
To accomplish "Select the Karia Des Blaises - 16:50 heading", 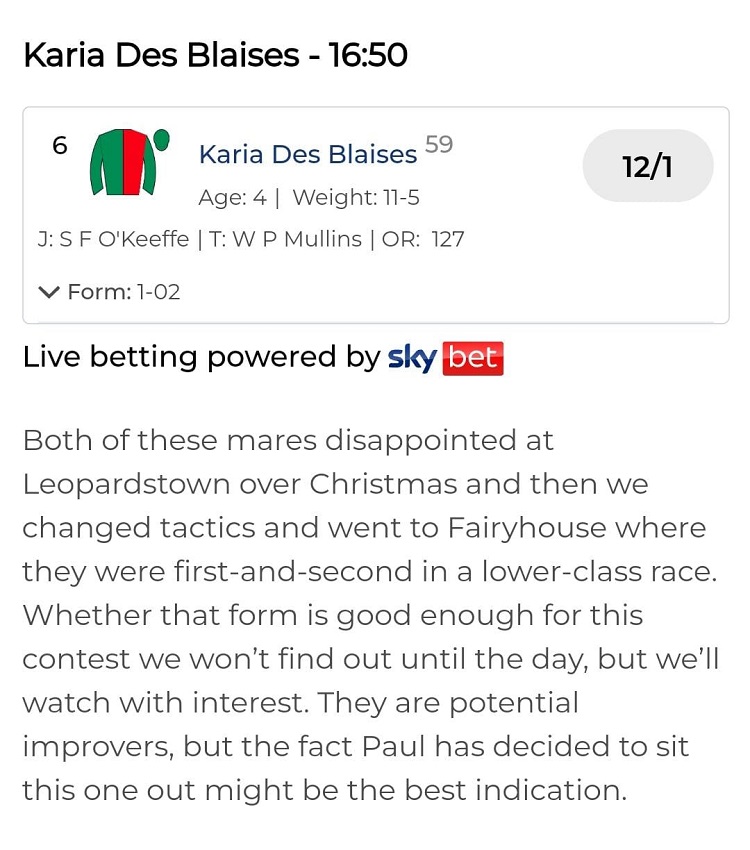I will pos(215,55).
